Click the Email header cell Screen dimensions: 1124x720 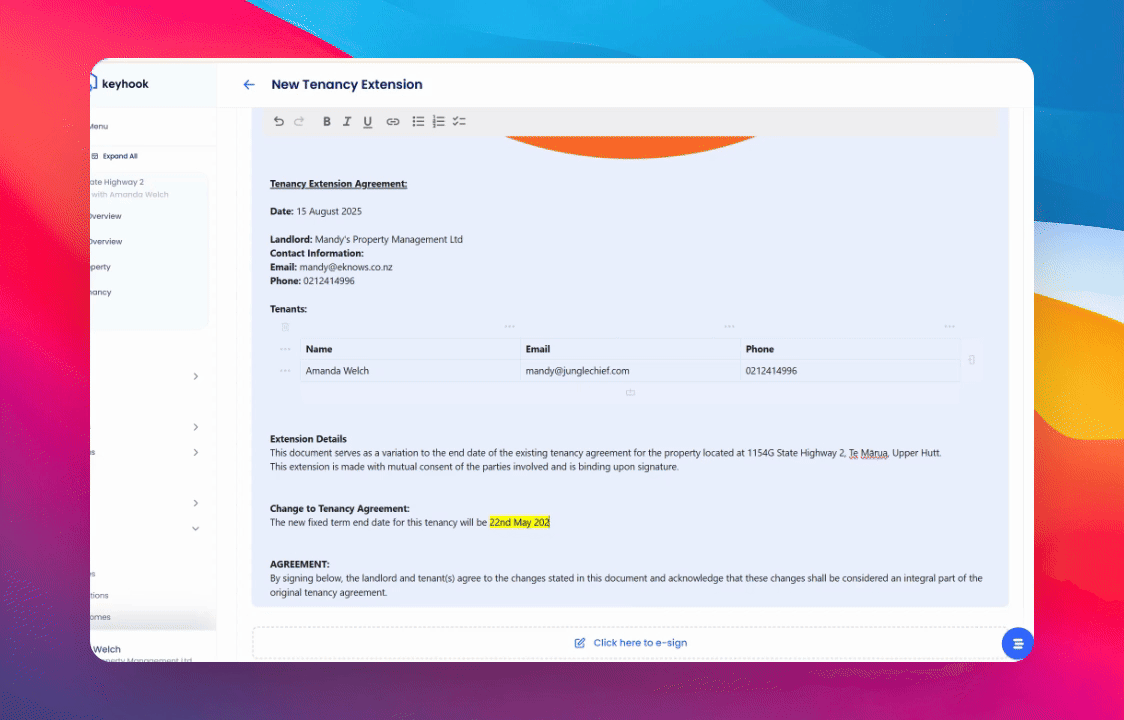click(630, 349)
